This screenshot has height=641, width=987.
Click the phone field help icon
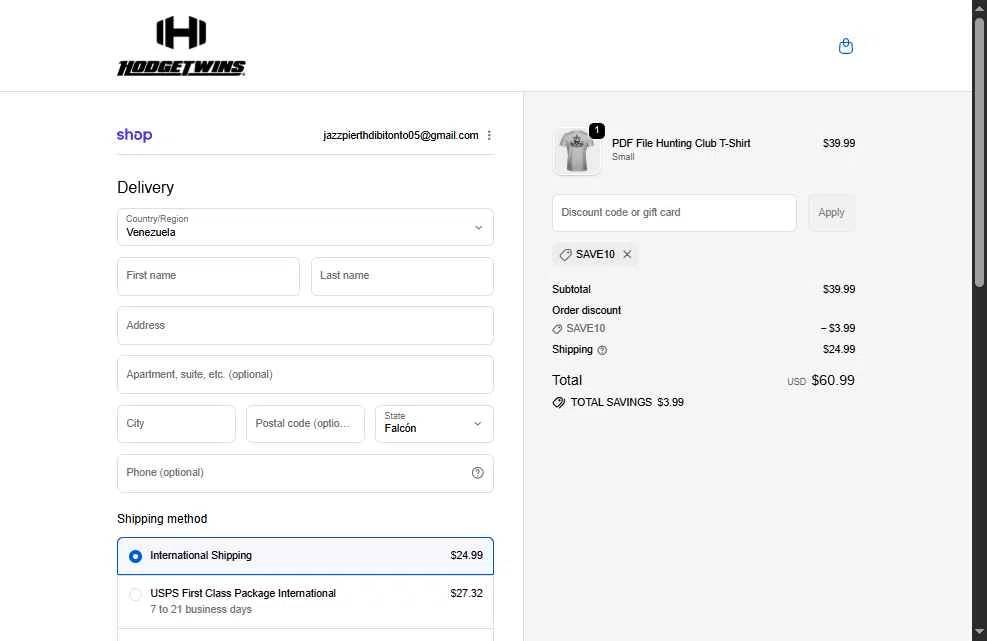[x=478, y=473]
